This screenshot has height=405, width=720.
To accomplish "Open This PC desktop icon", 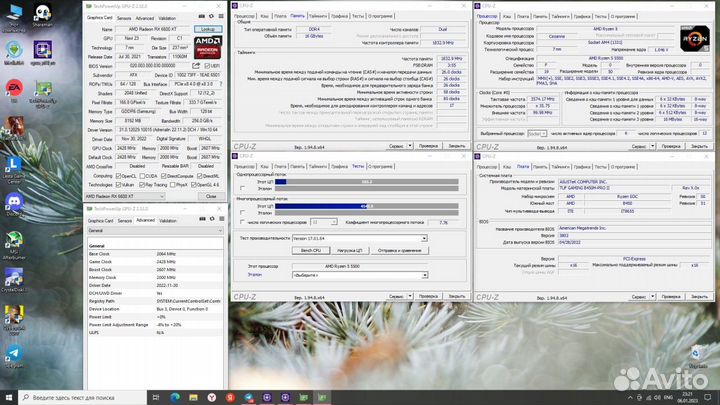I will click(14, 17).
